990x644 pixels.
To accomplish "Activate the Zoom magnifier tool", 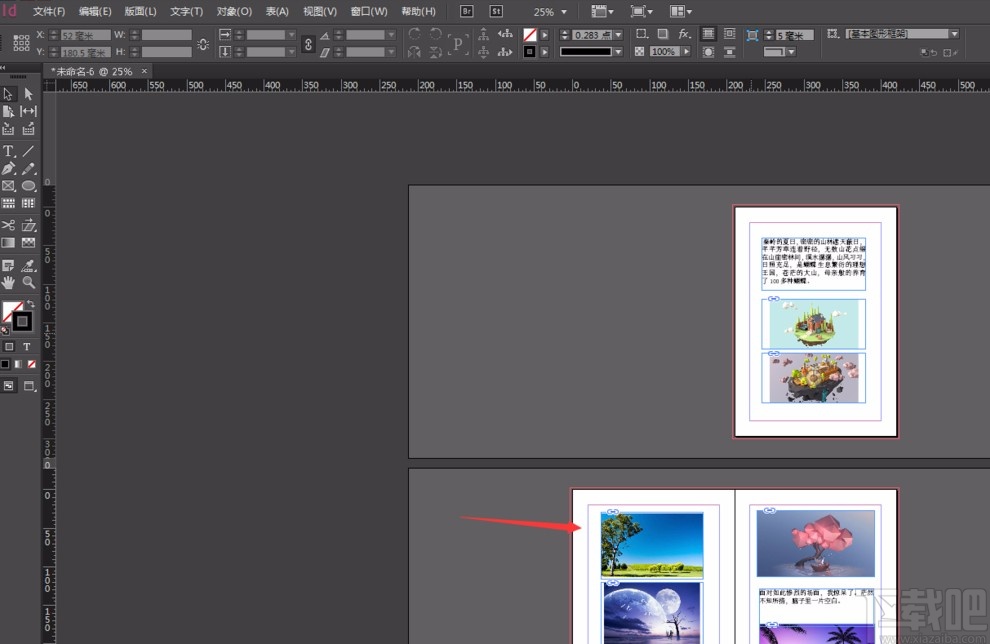I will 28,283.
